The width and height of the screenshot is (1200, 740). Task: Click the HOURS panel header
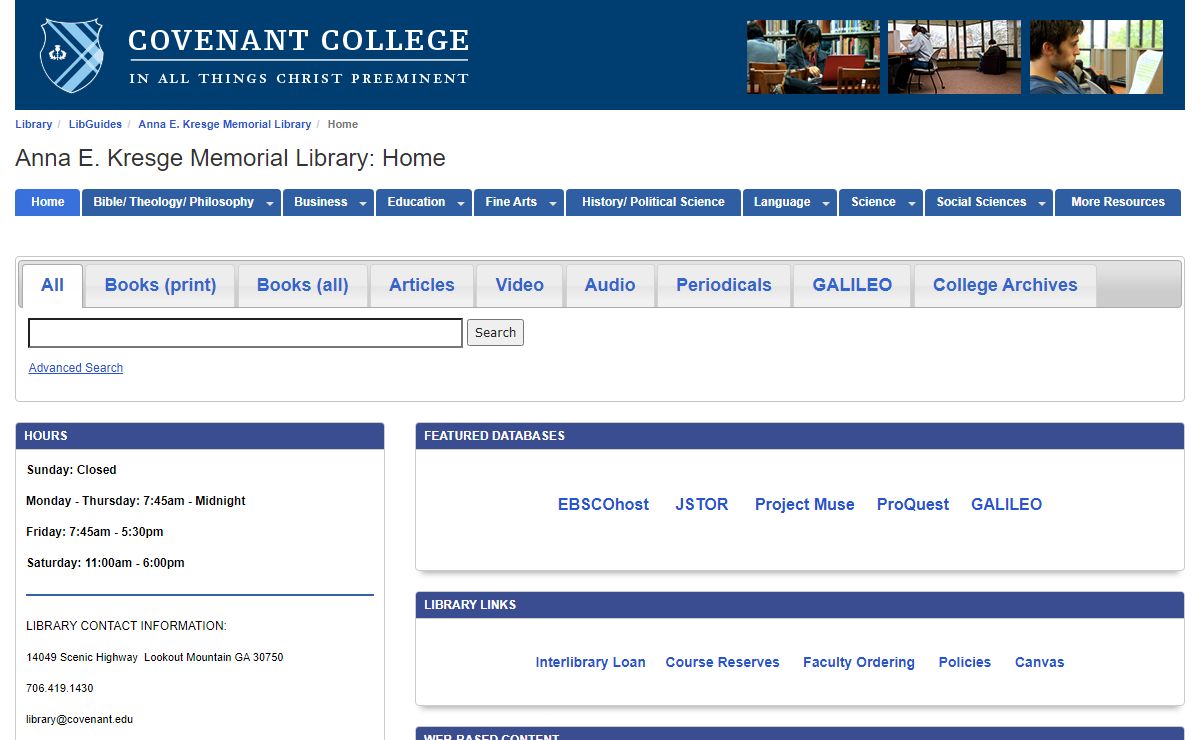(x=200, y=436)
